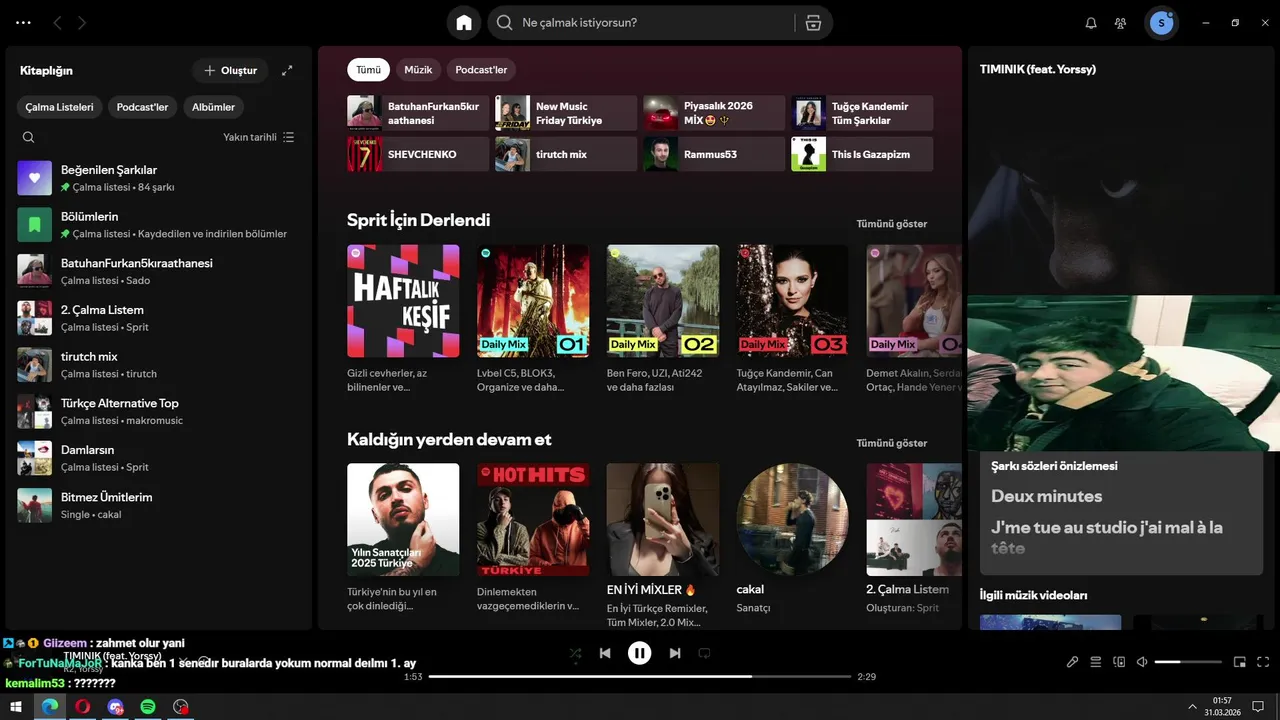Viewport: 1280px width, 720px height.
Task: Toggle the lyrics microphone view
Action: (1072, 662)
